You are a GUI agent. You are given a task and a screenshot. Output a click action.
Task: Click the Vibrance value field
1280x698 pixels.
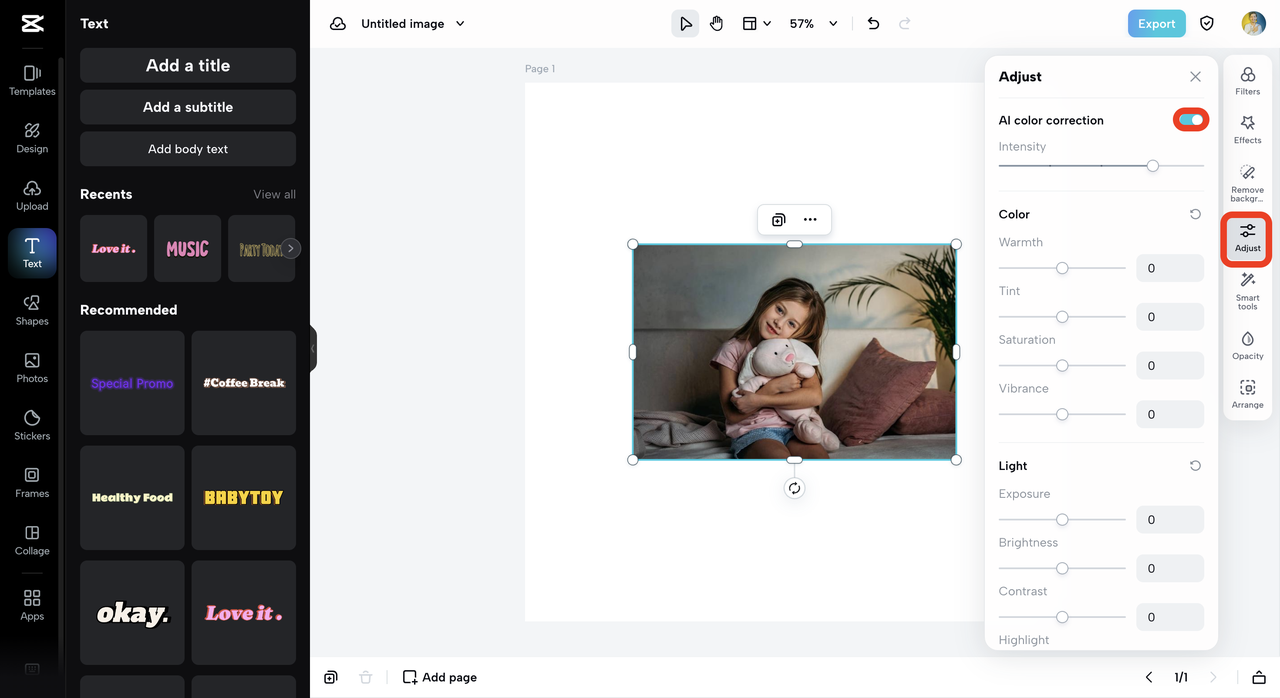pos(1170,414)
